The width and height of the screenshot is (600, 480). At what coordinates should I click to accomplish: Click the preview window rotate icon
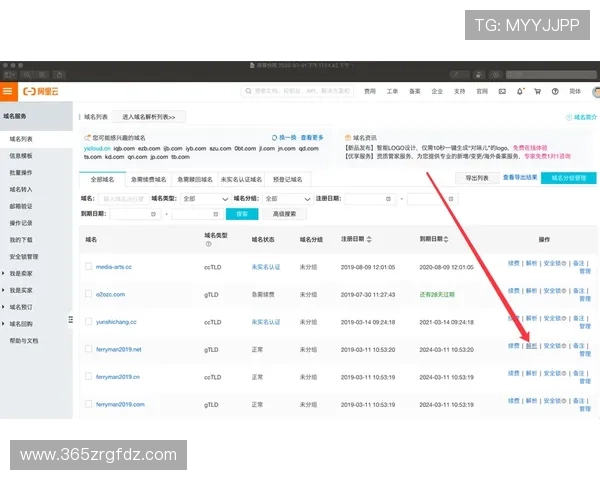[478, 75]
